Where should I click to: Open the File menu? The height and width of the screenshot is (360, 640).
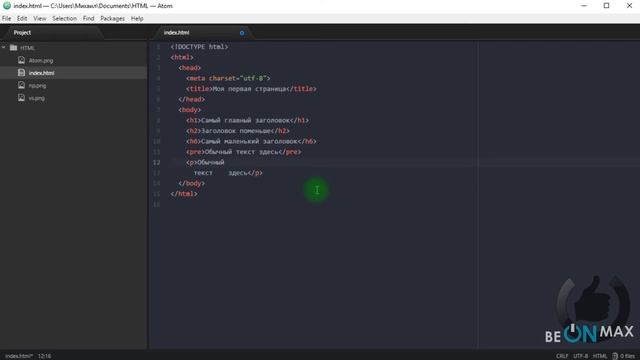click(x=7, y=18)
